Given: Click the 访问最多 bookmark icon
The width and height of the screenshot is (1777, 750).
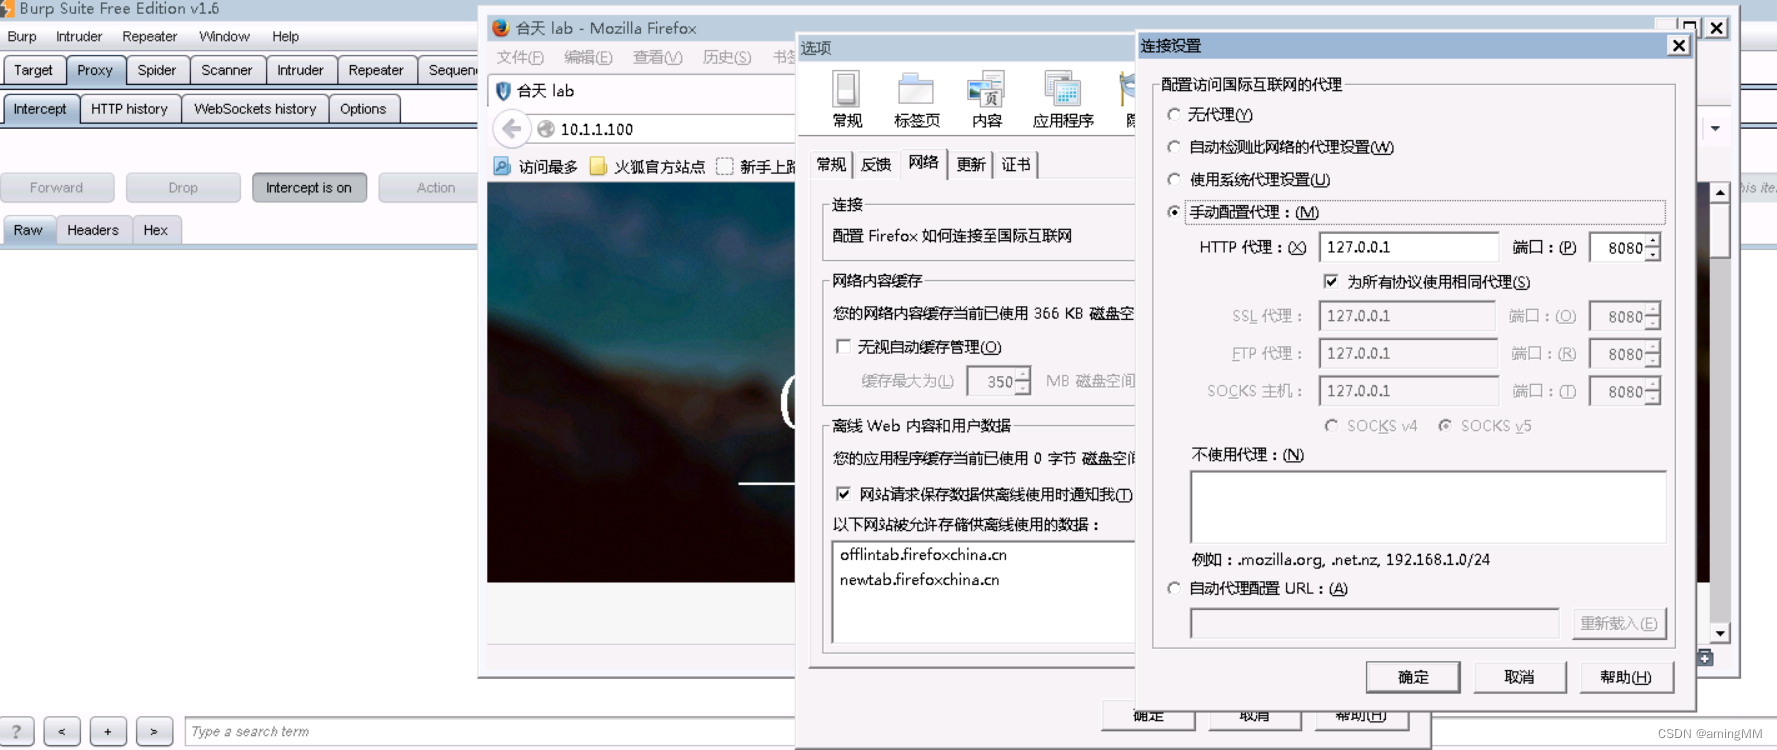Looking at the screenshot, I should tap(503, 166).
